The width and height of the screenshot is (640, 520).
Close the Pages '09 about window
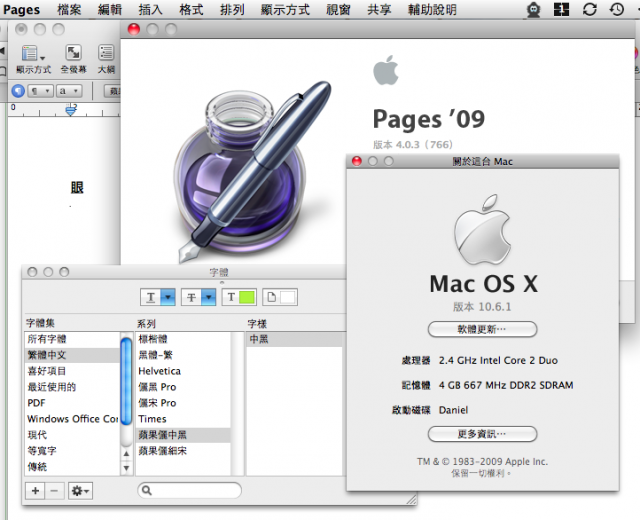pos(134,29)
